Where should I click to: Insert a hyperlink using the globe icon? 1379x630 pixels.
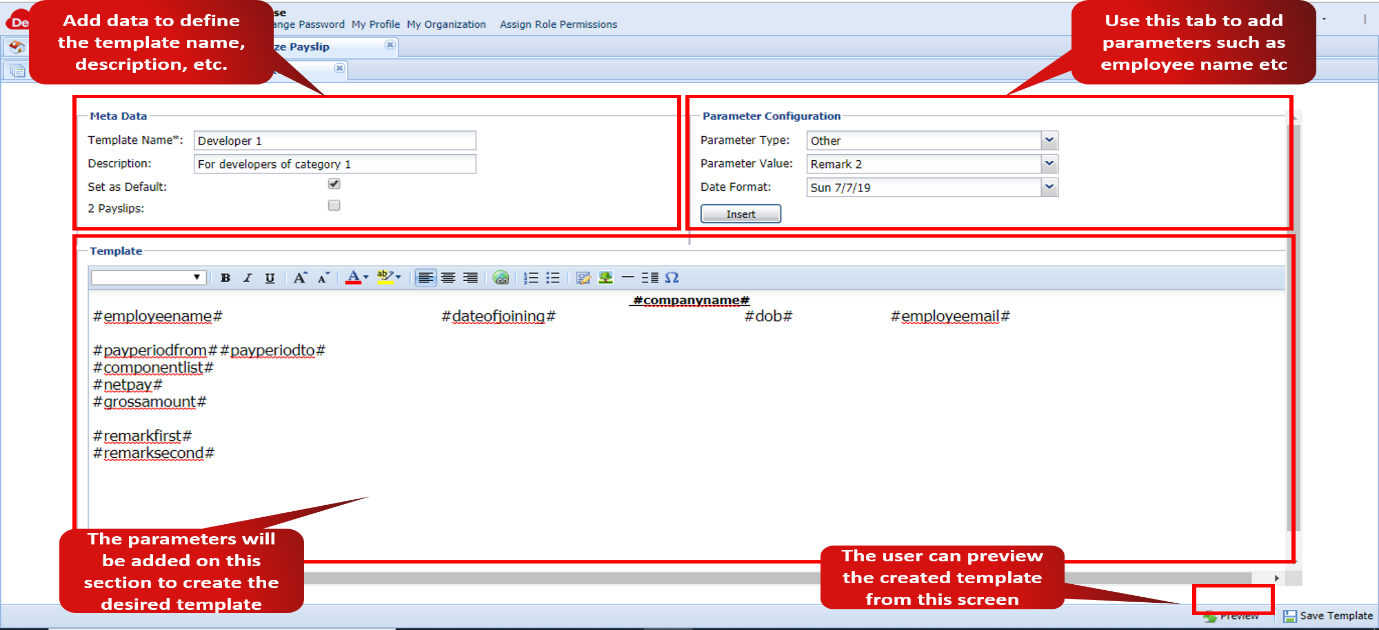tap(503, 277)
